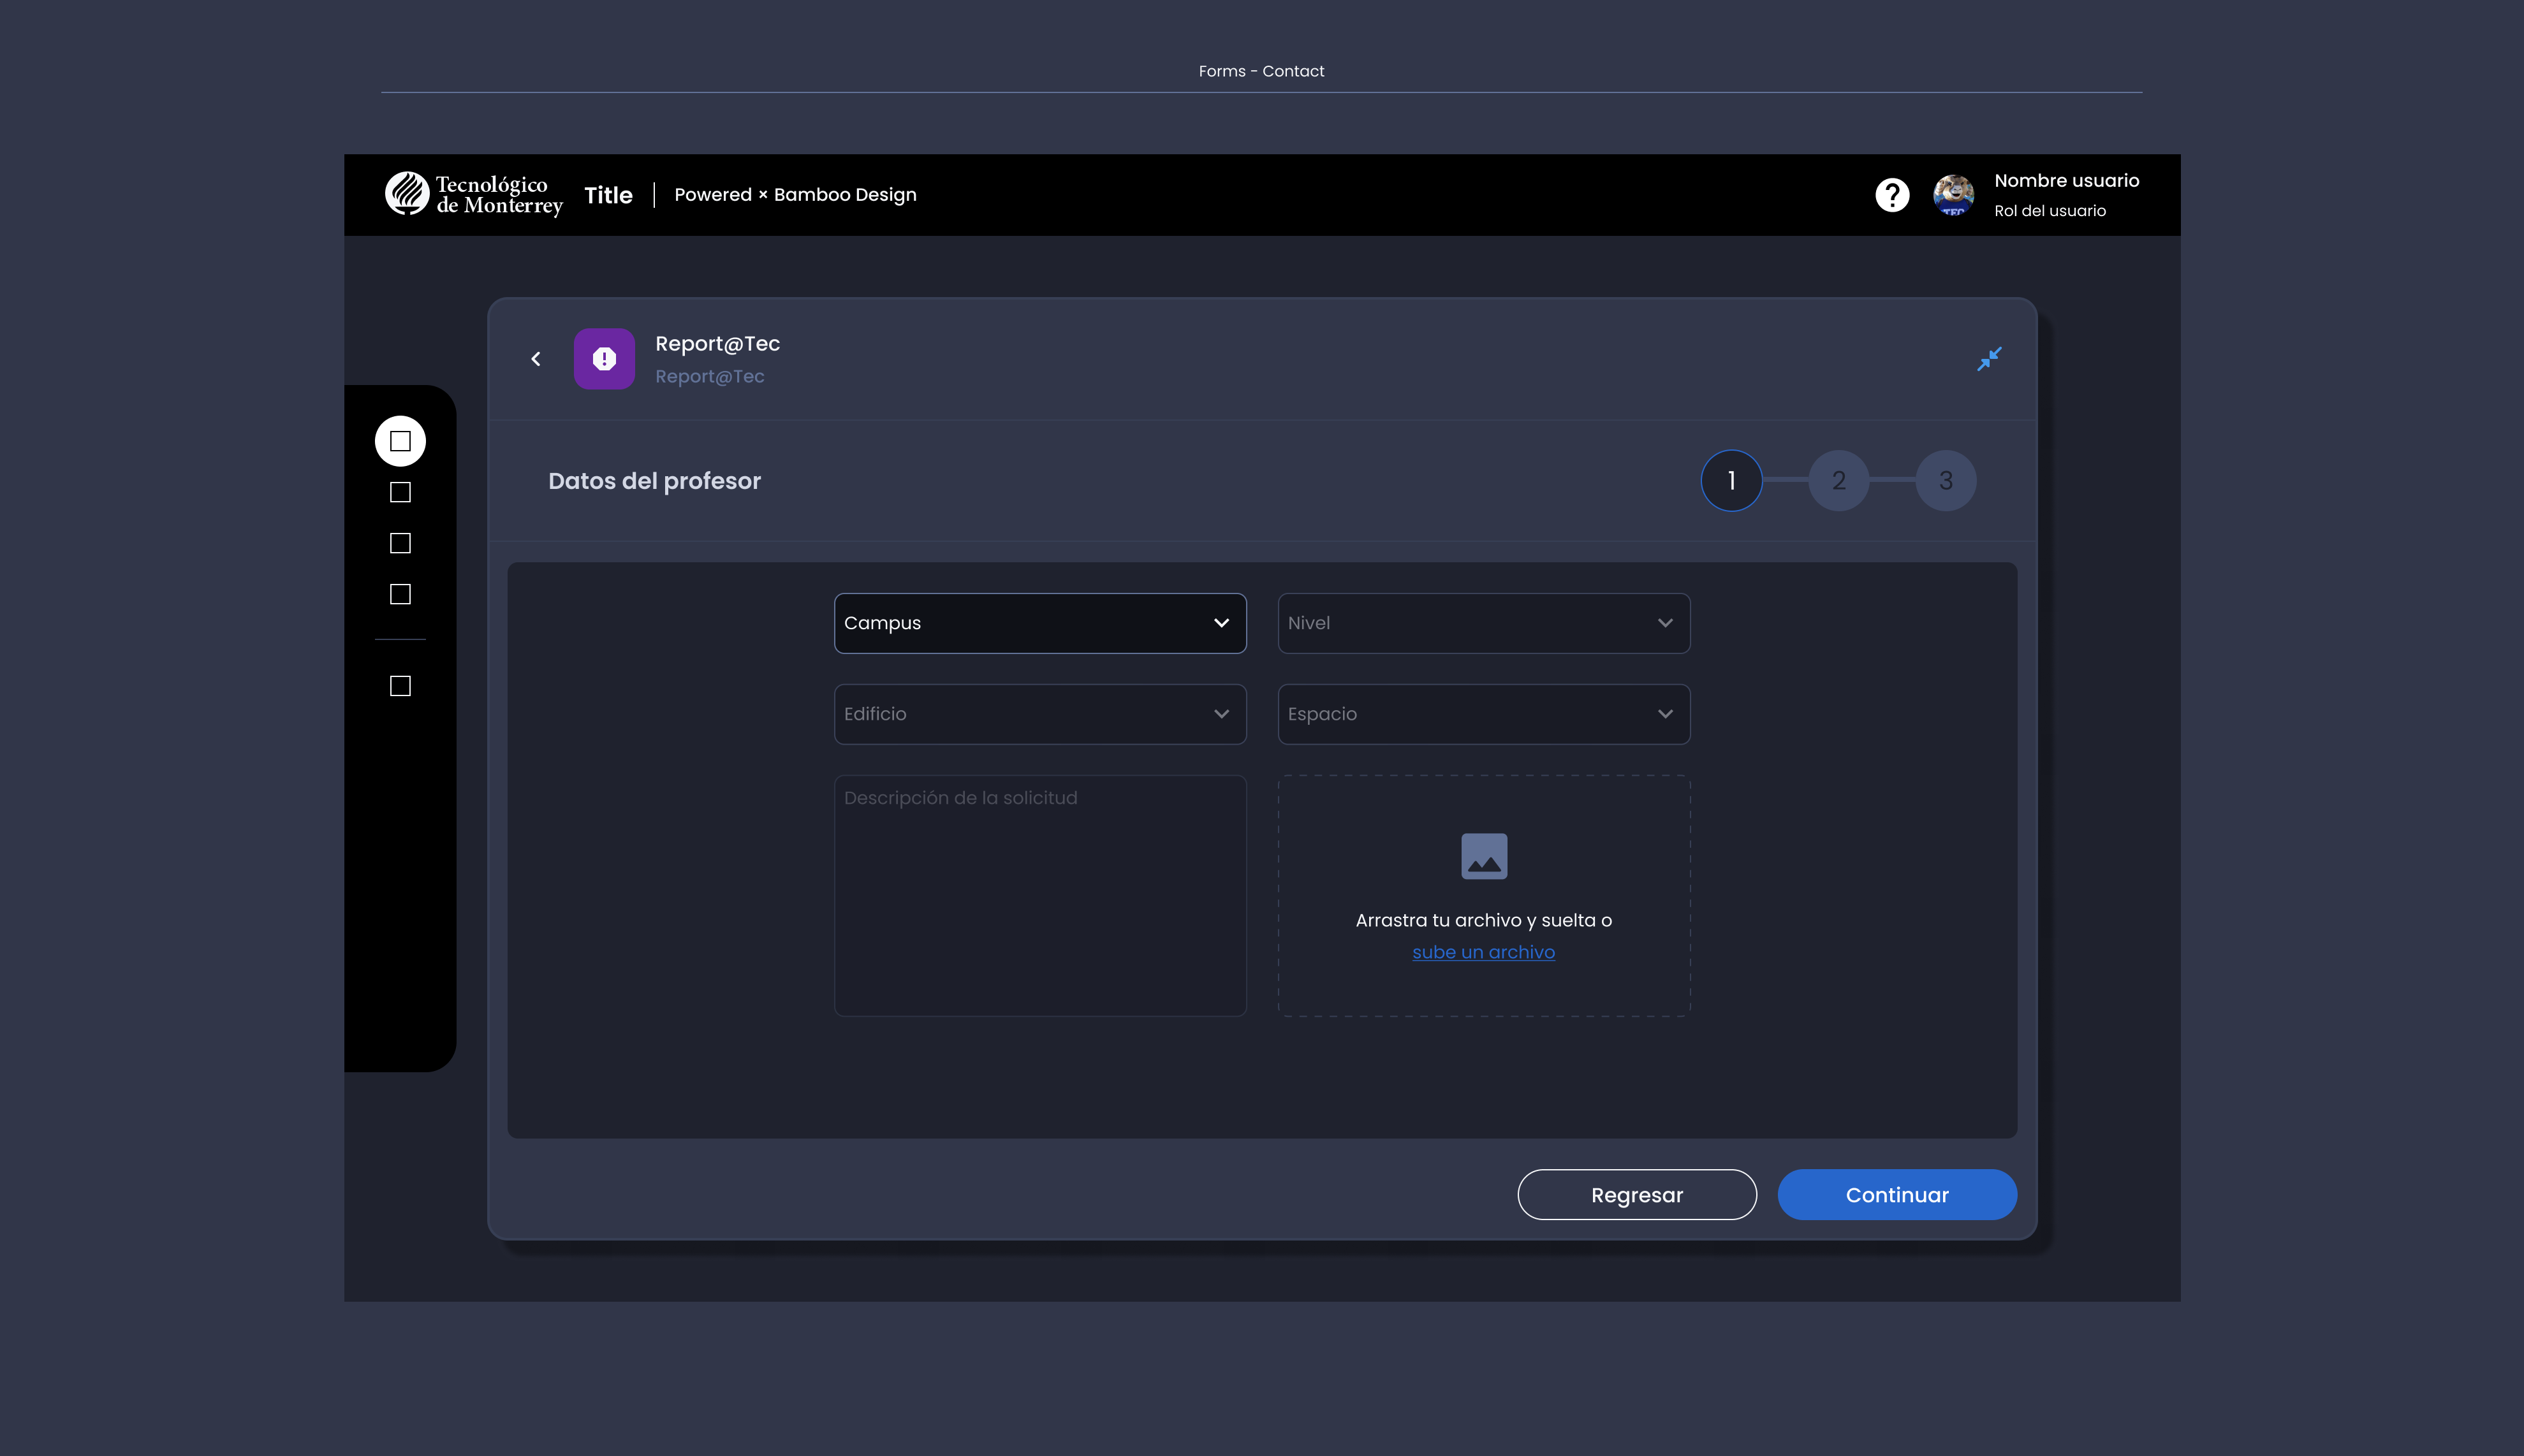
Task: Open the user avatar profile picture
Action: [1953, 195]
